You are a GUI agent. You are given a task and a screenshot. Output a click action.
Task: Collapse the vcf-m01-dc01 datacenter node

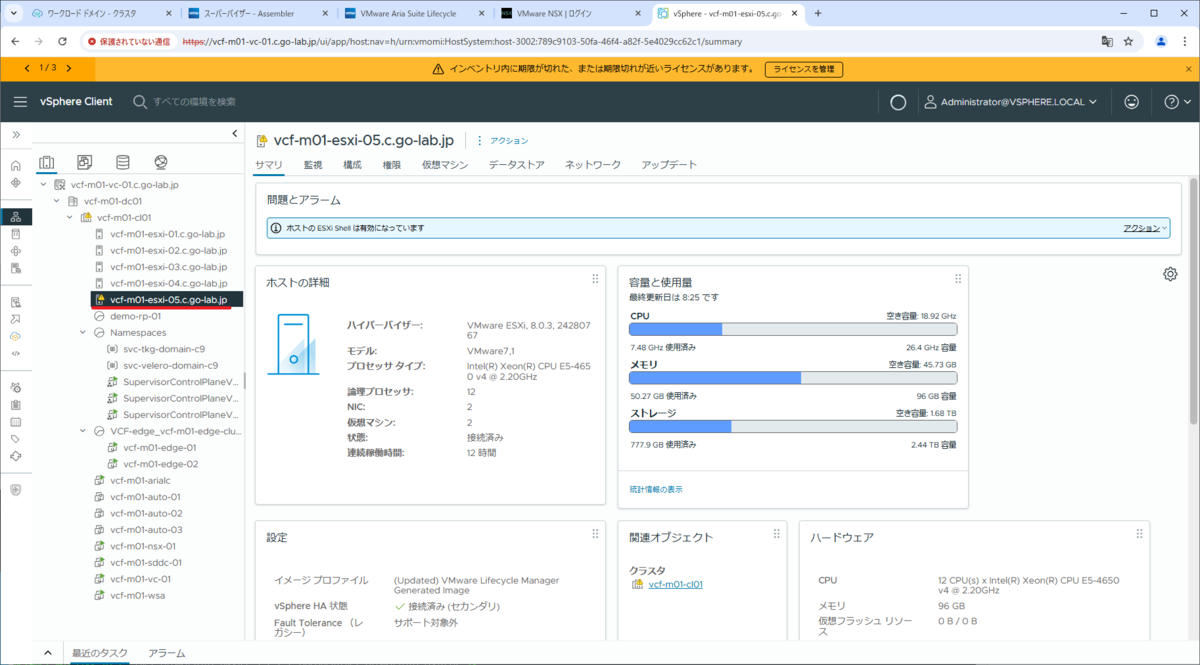point(57,201)
